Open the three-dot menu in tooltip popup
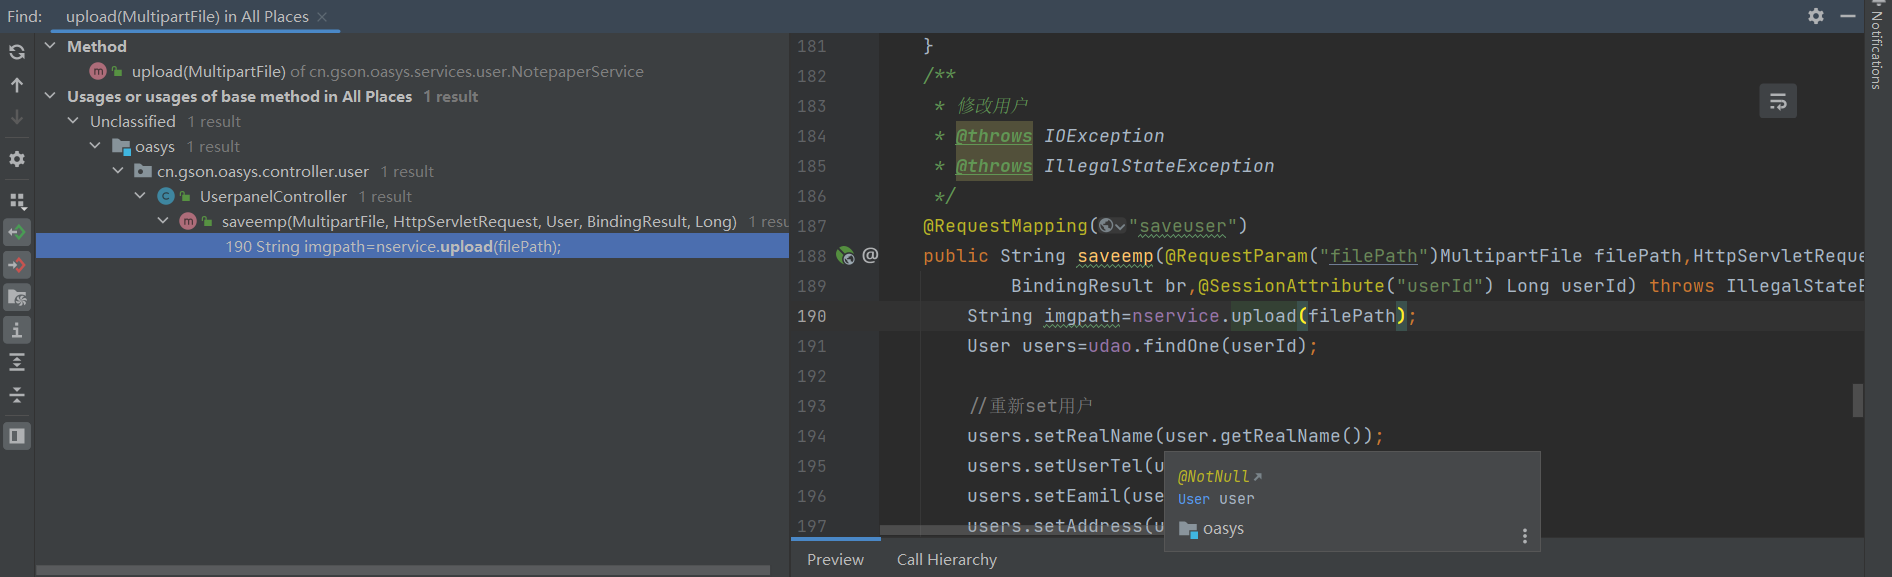This screenshot has height=577, width=1892. pos(1524,536)
